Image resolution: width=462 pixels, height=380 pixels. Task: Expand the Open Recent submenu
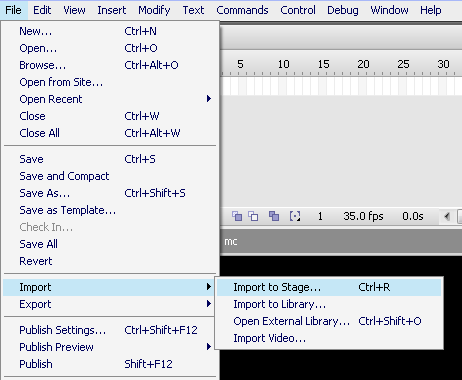(x=110, y=99)
